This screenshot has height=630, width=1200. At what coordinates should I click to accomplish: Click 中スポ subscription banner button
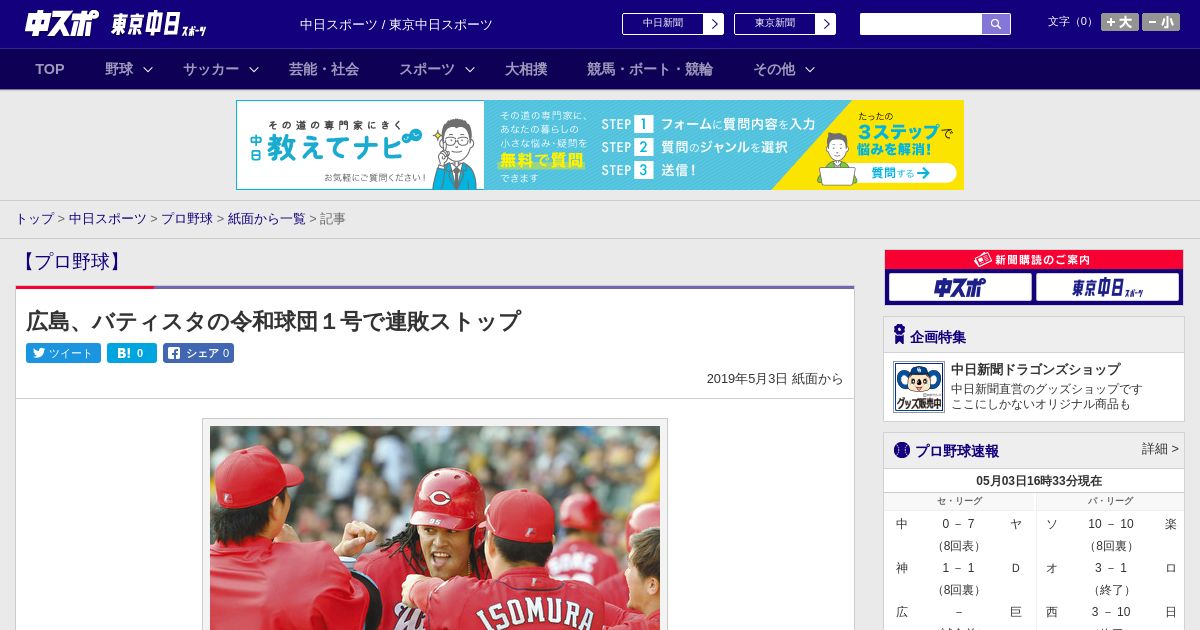pos(960,287)
